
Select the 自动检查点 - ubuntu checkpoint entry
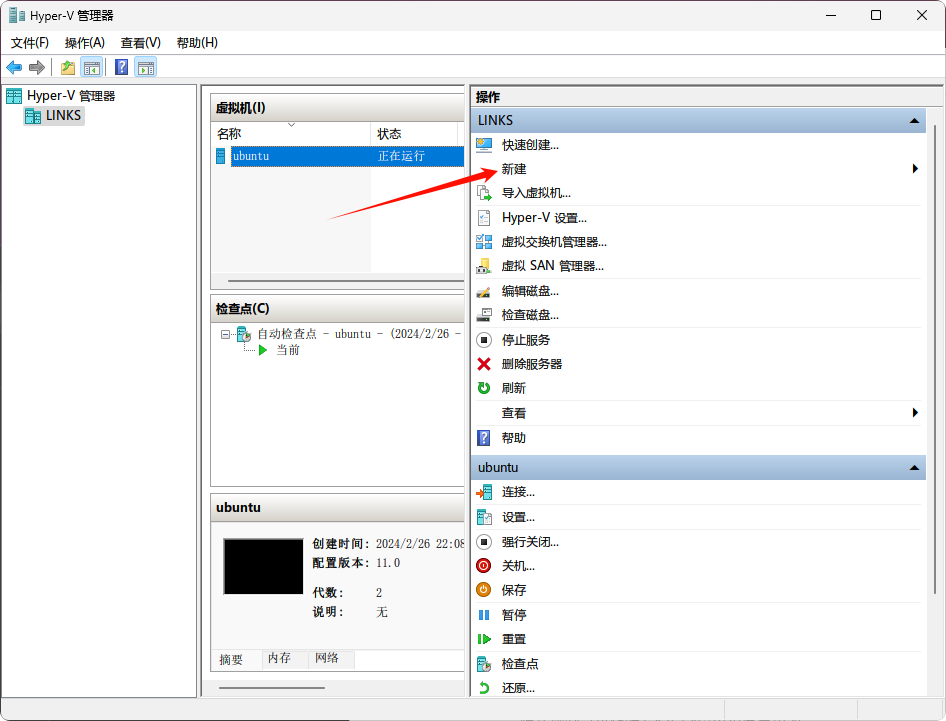(359, 334)
